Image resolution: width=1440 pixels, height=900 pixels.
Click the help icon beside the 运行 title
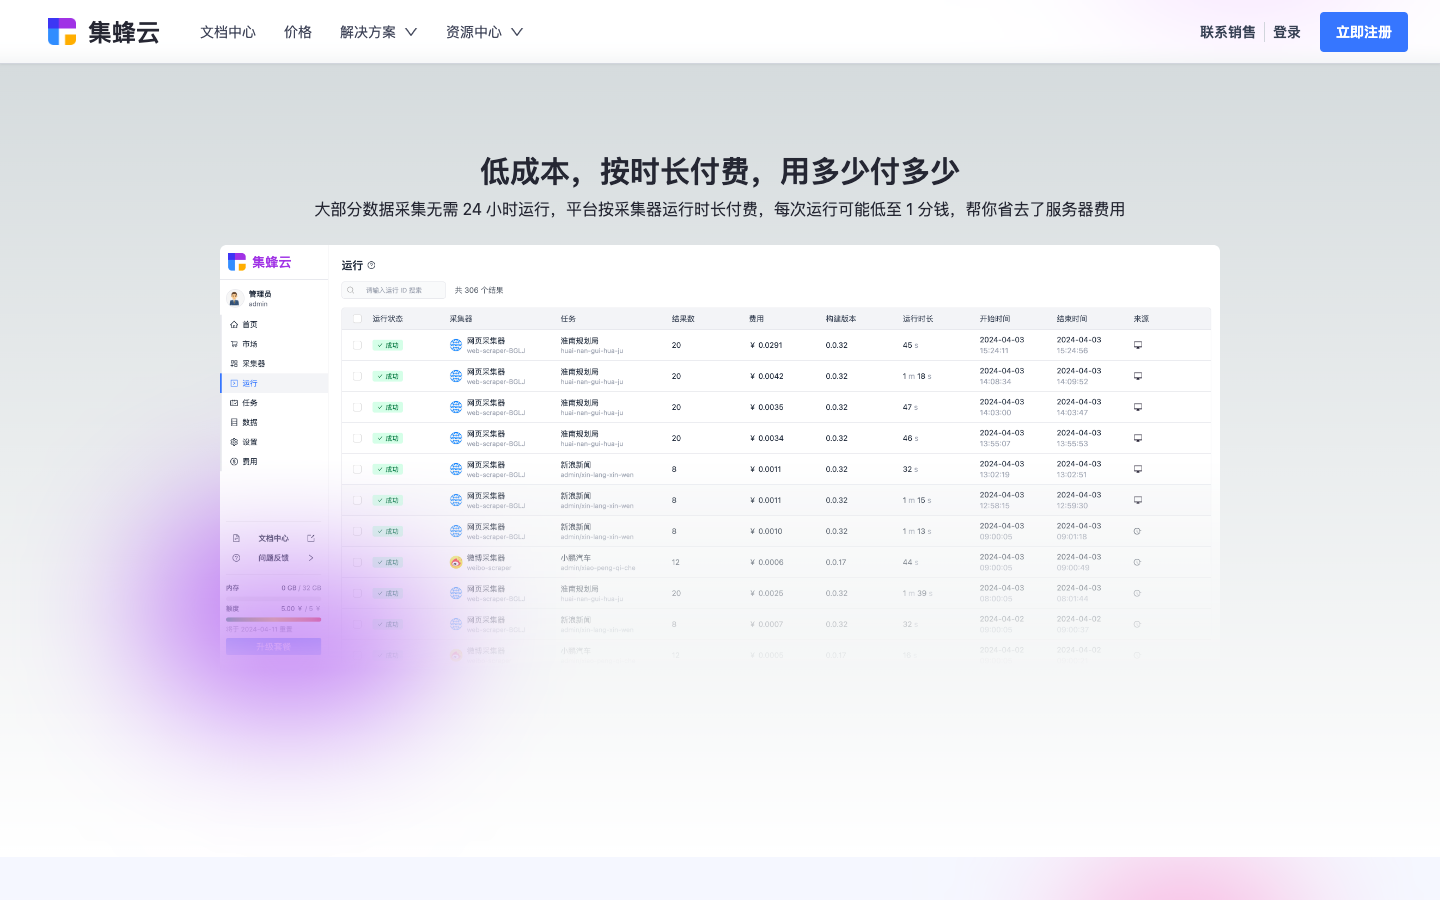(x=371, y=265)
